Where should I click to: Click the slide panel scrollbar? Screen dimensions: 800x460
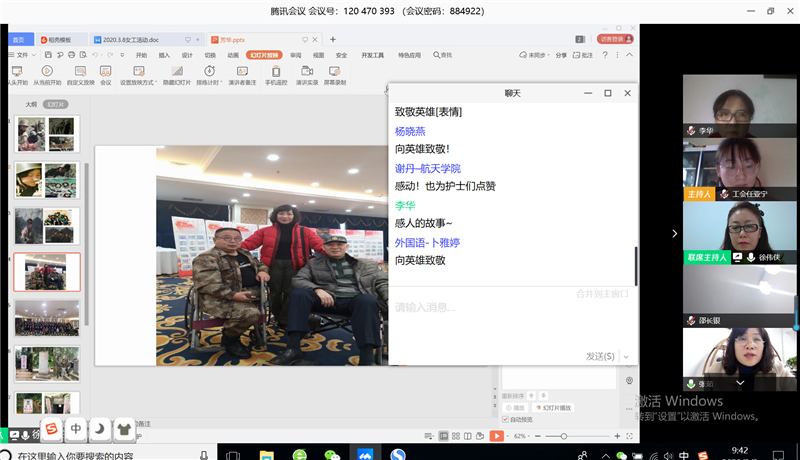[x=86, y=244]
